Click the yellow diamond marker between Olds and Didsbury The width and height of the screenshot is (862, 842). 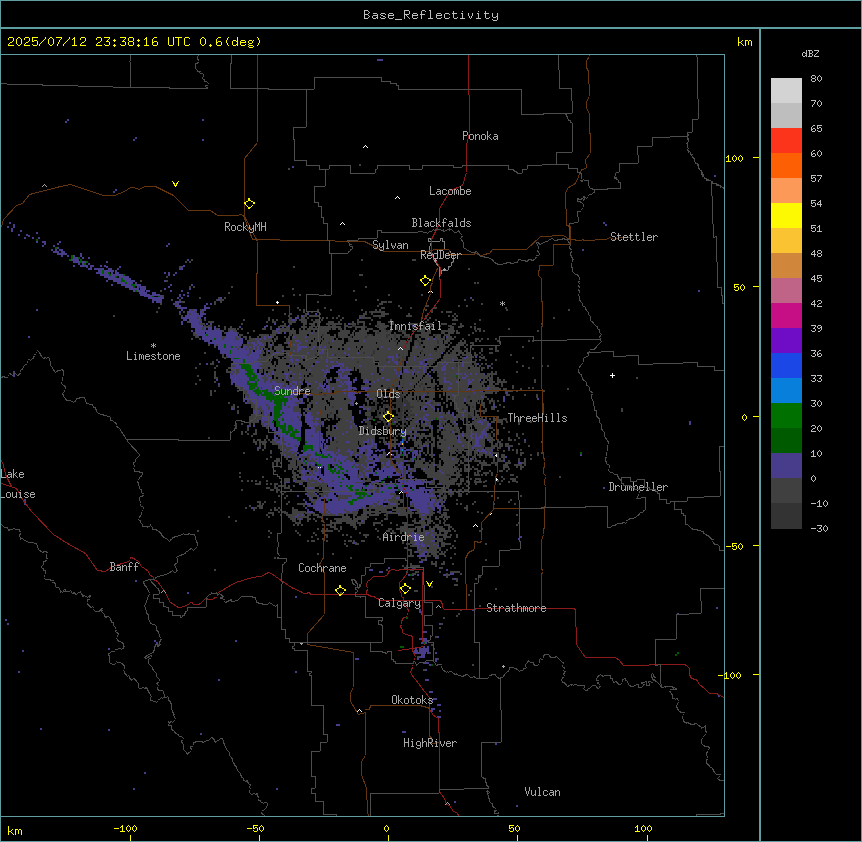tap(389, 417)
